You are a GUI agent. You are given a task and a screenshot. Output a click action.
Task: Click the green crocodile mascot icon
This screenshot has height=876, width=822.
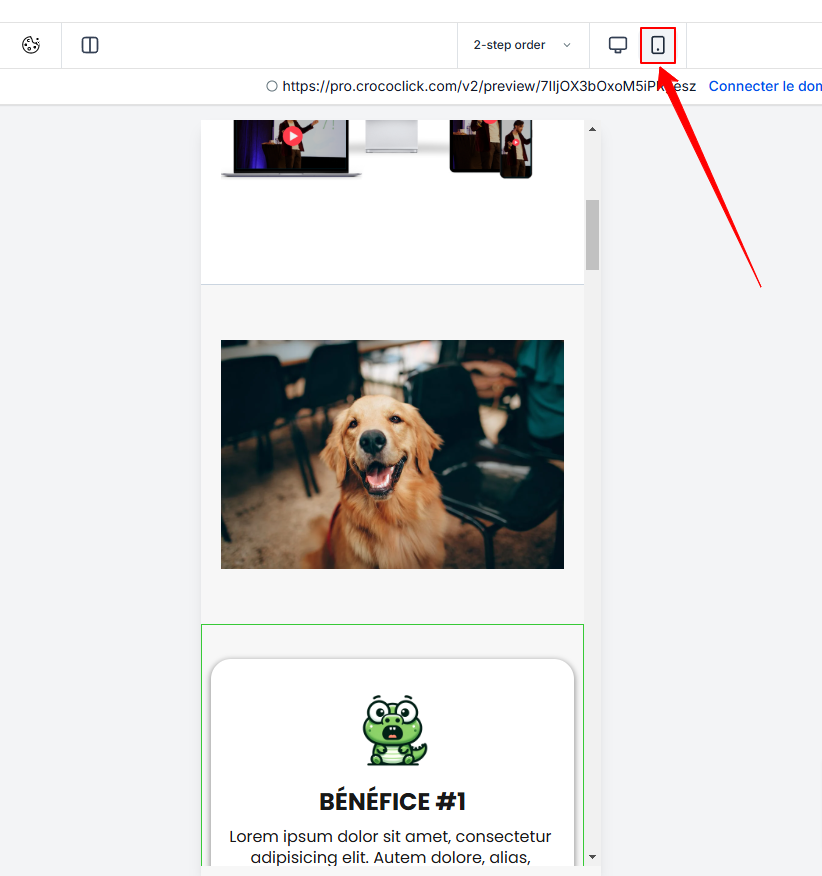[393, 730]
